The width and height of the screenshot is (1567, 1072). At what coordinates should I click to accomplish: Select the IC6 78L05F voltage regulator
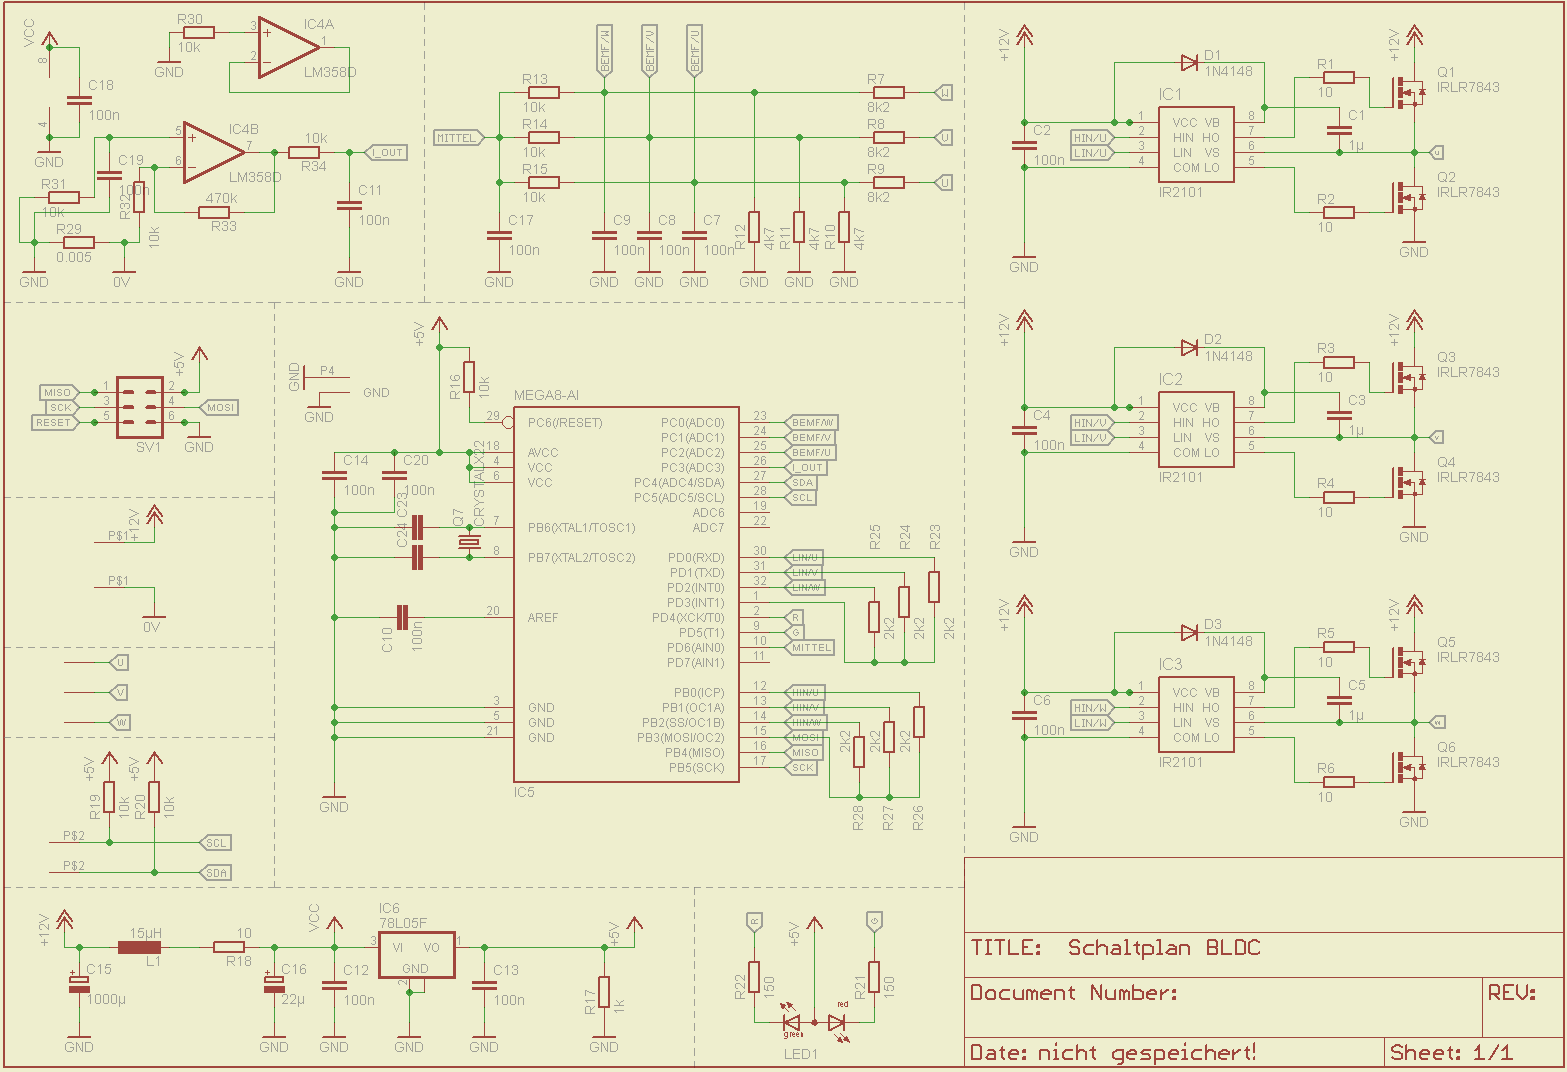(416, 956)
